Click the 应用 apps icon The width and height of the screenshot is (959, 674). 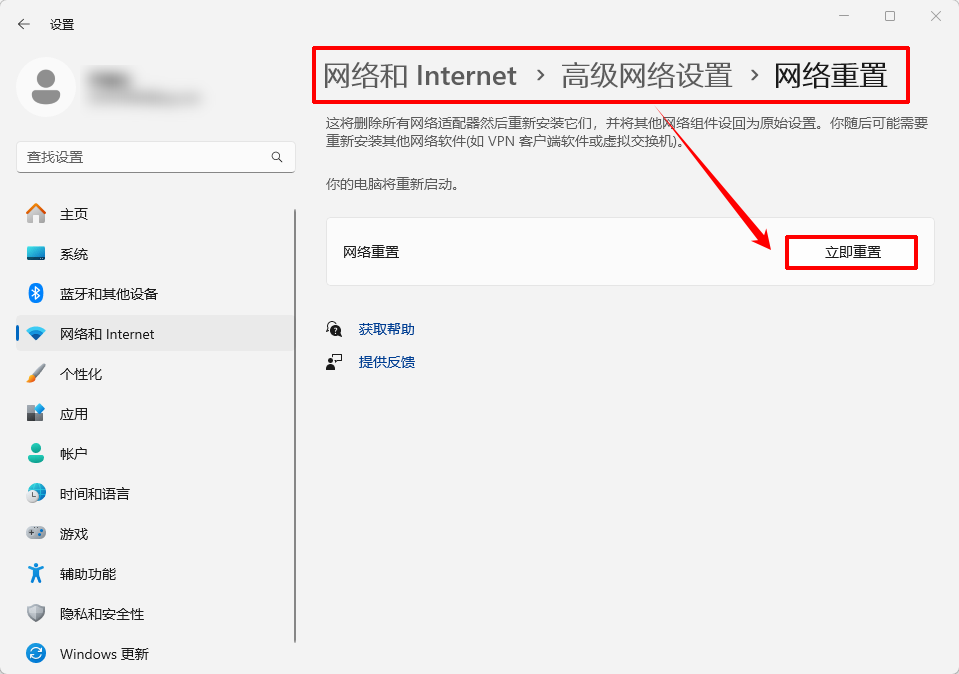36,413
